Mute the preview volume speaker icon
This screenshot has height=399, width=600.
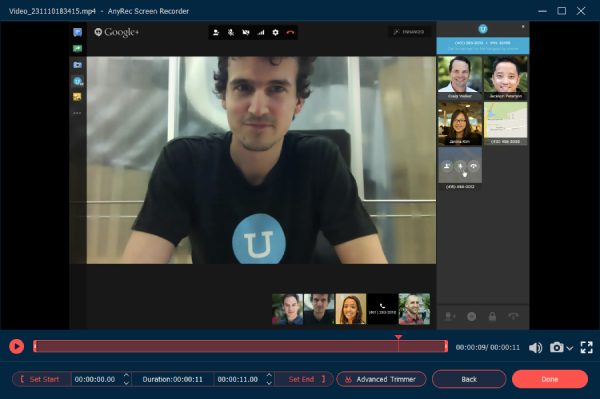click(x=535, y=347)
